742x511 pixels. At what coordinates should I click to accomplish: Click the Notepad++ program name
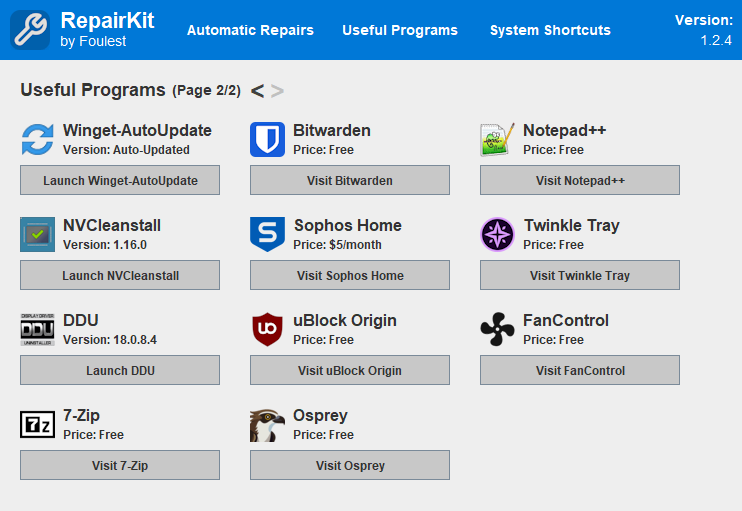[565, 130]
